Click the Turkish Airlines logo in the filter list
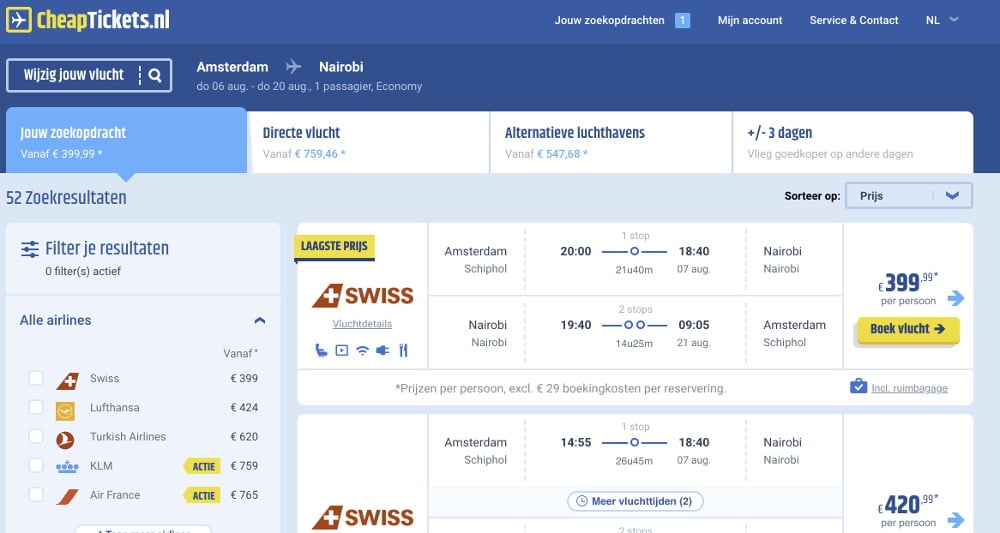The width and height of the screenshot is (1000, 533). coord(65,439)
